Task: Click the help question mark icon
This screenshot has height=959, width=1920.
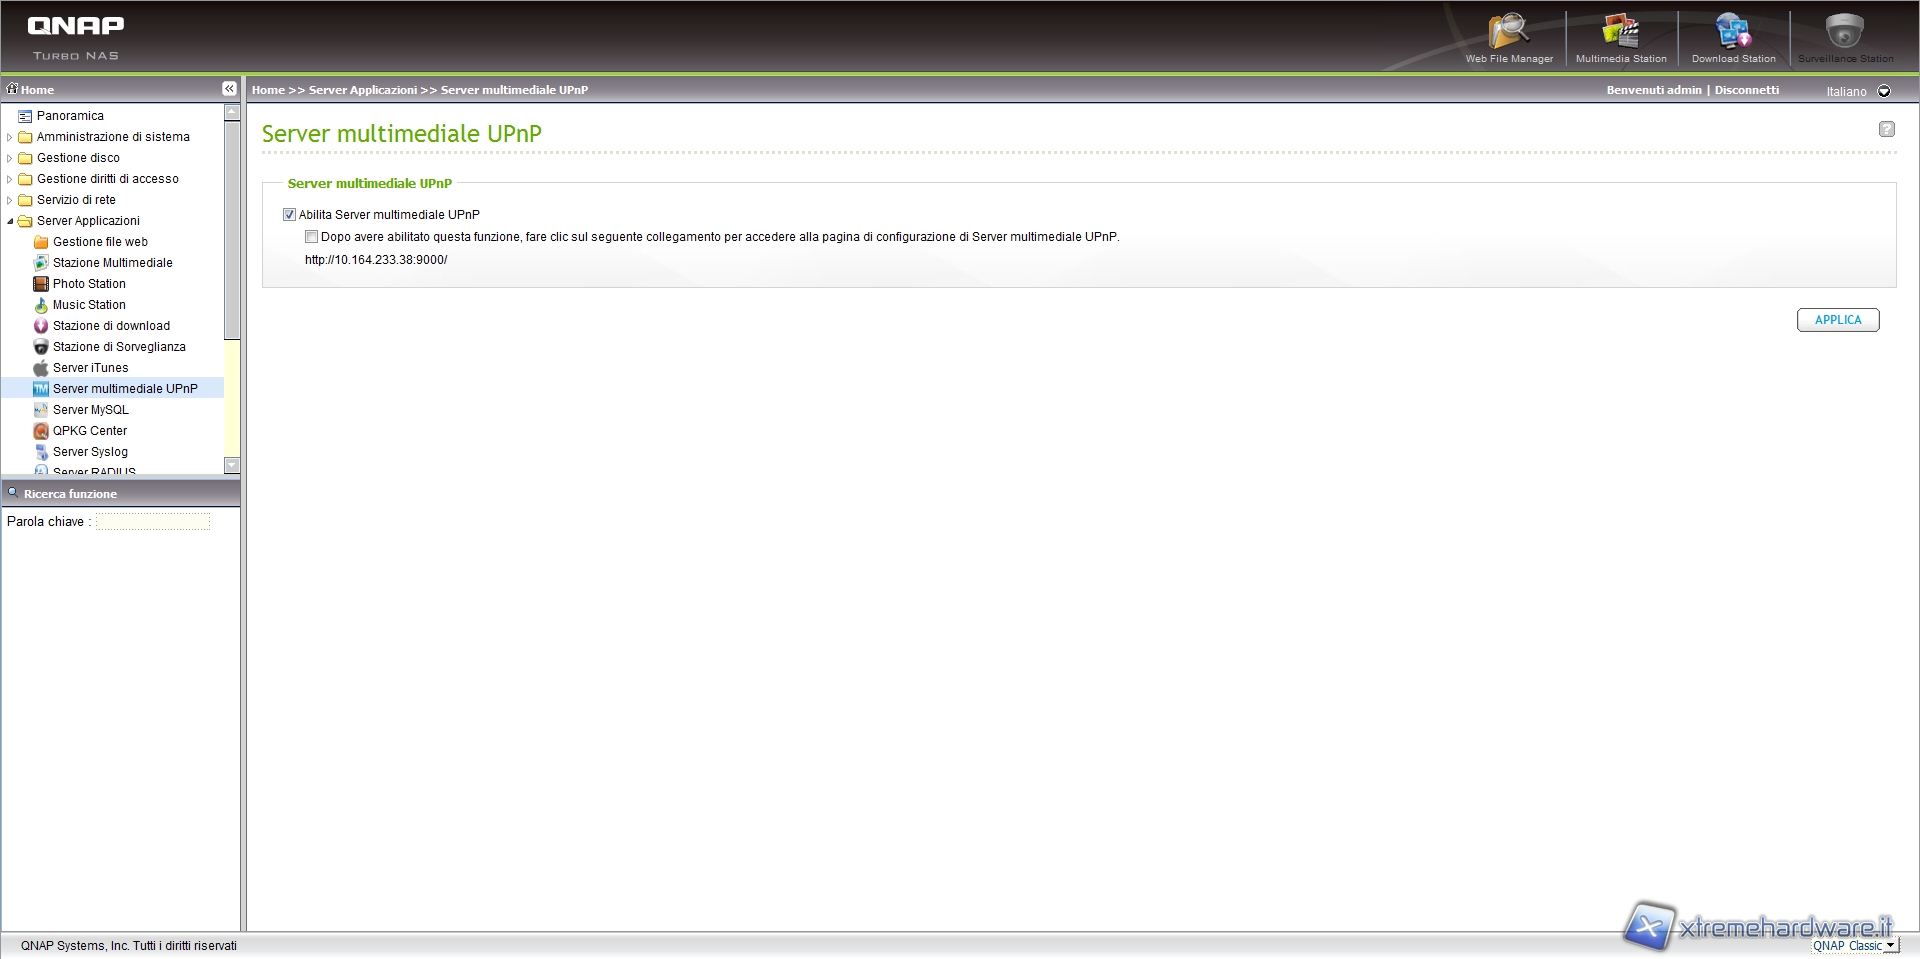Action: point(1886,129)
